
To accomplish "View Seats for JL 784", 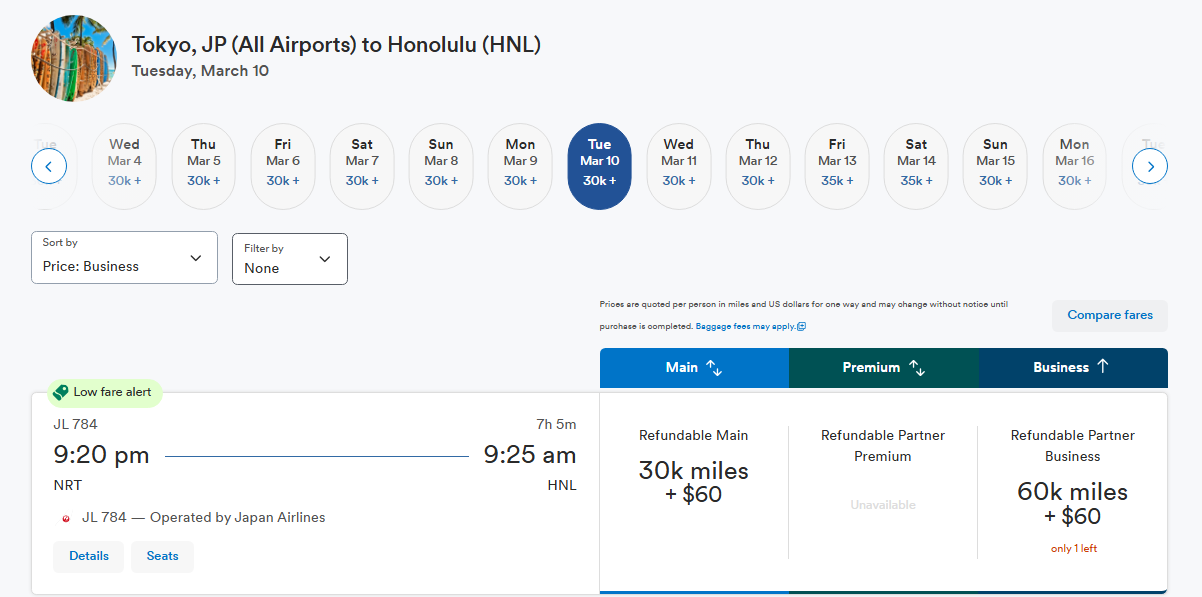I will [x=162, y=556].
